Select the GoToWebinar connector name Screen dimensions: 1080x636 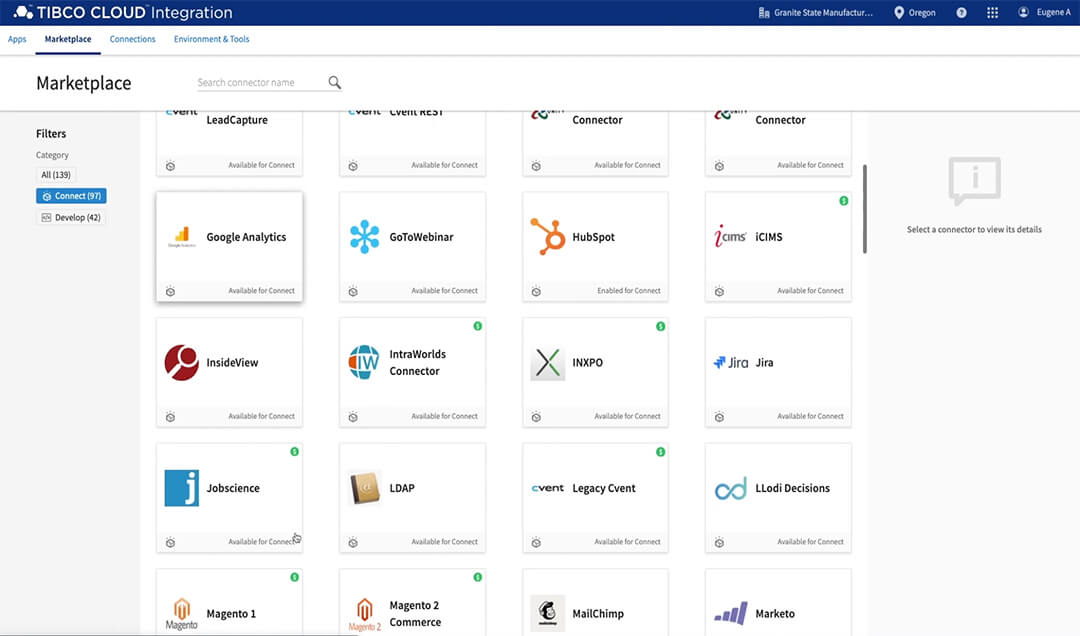(x=422, y=237)
